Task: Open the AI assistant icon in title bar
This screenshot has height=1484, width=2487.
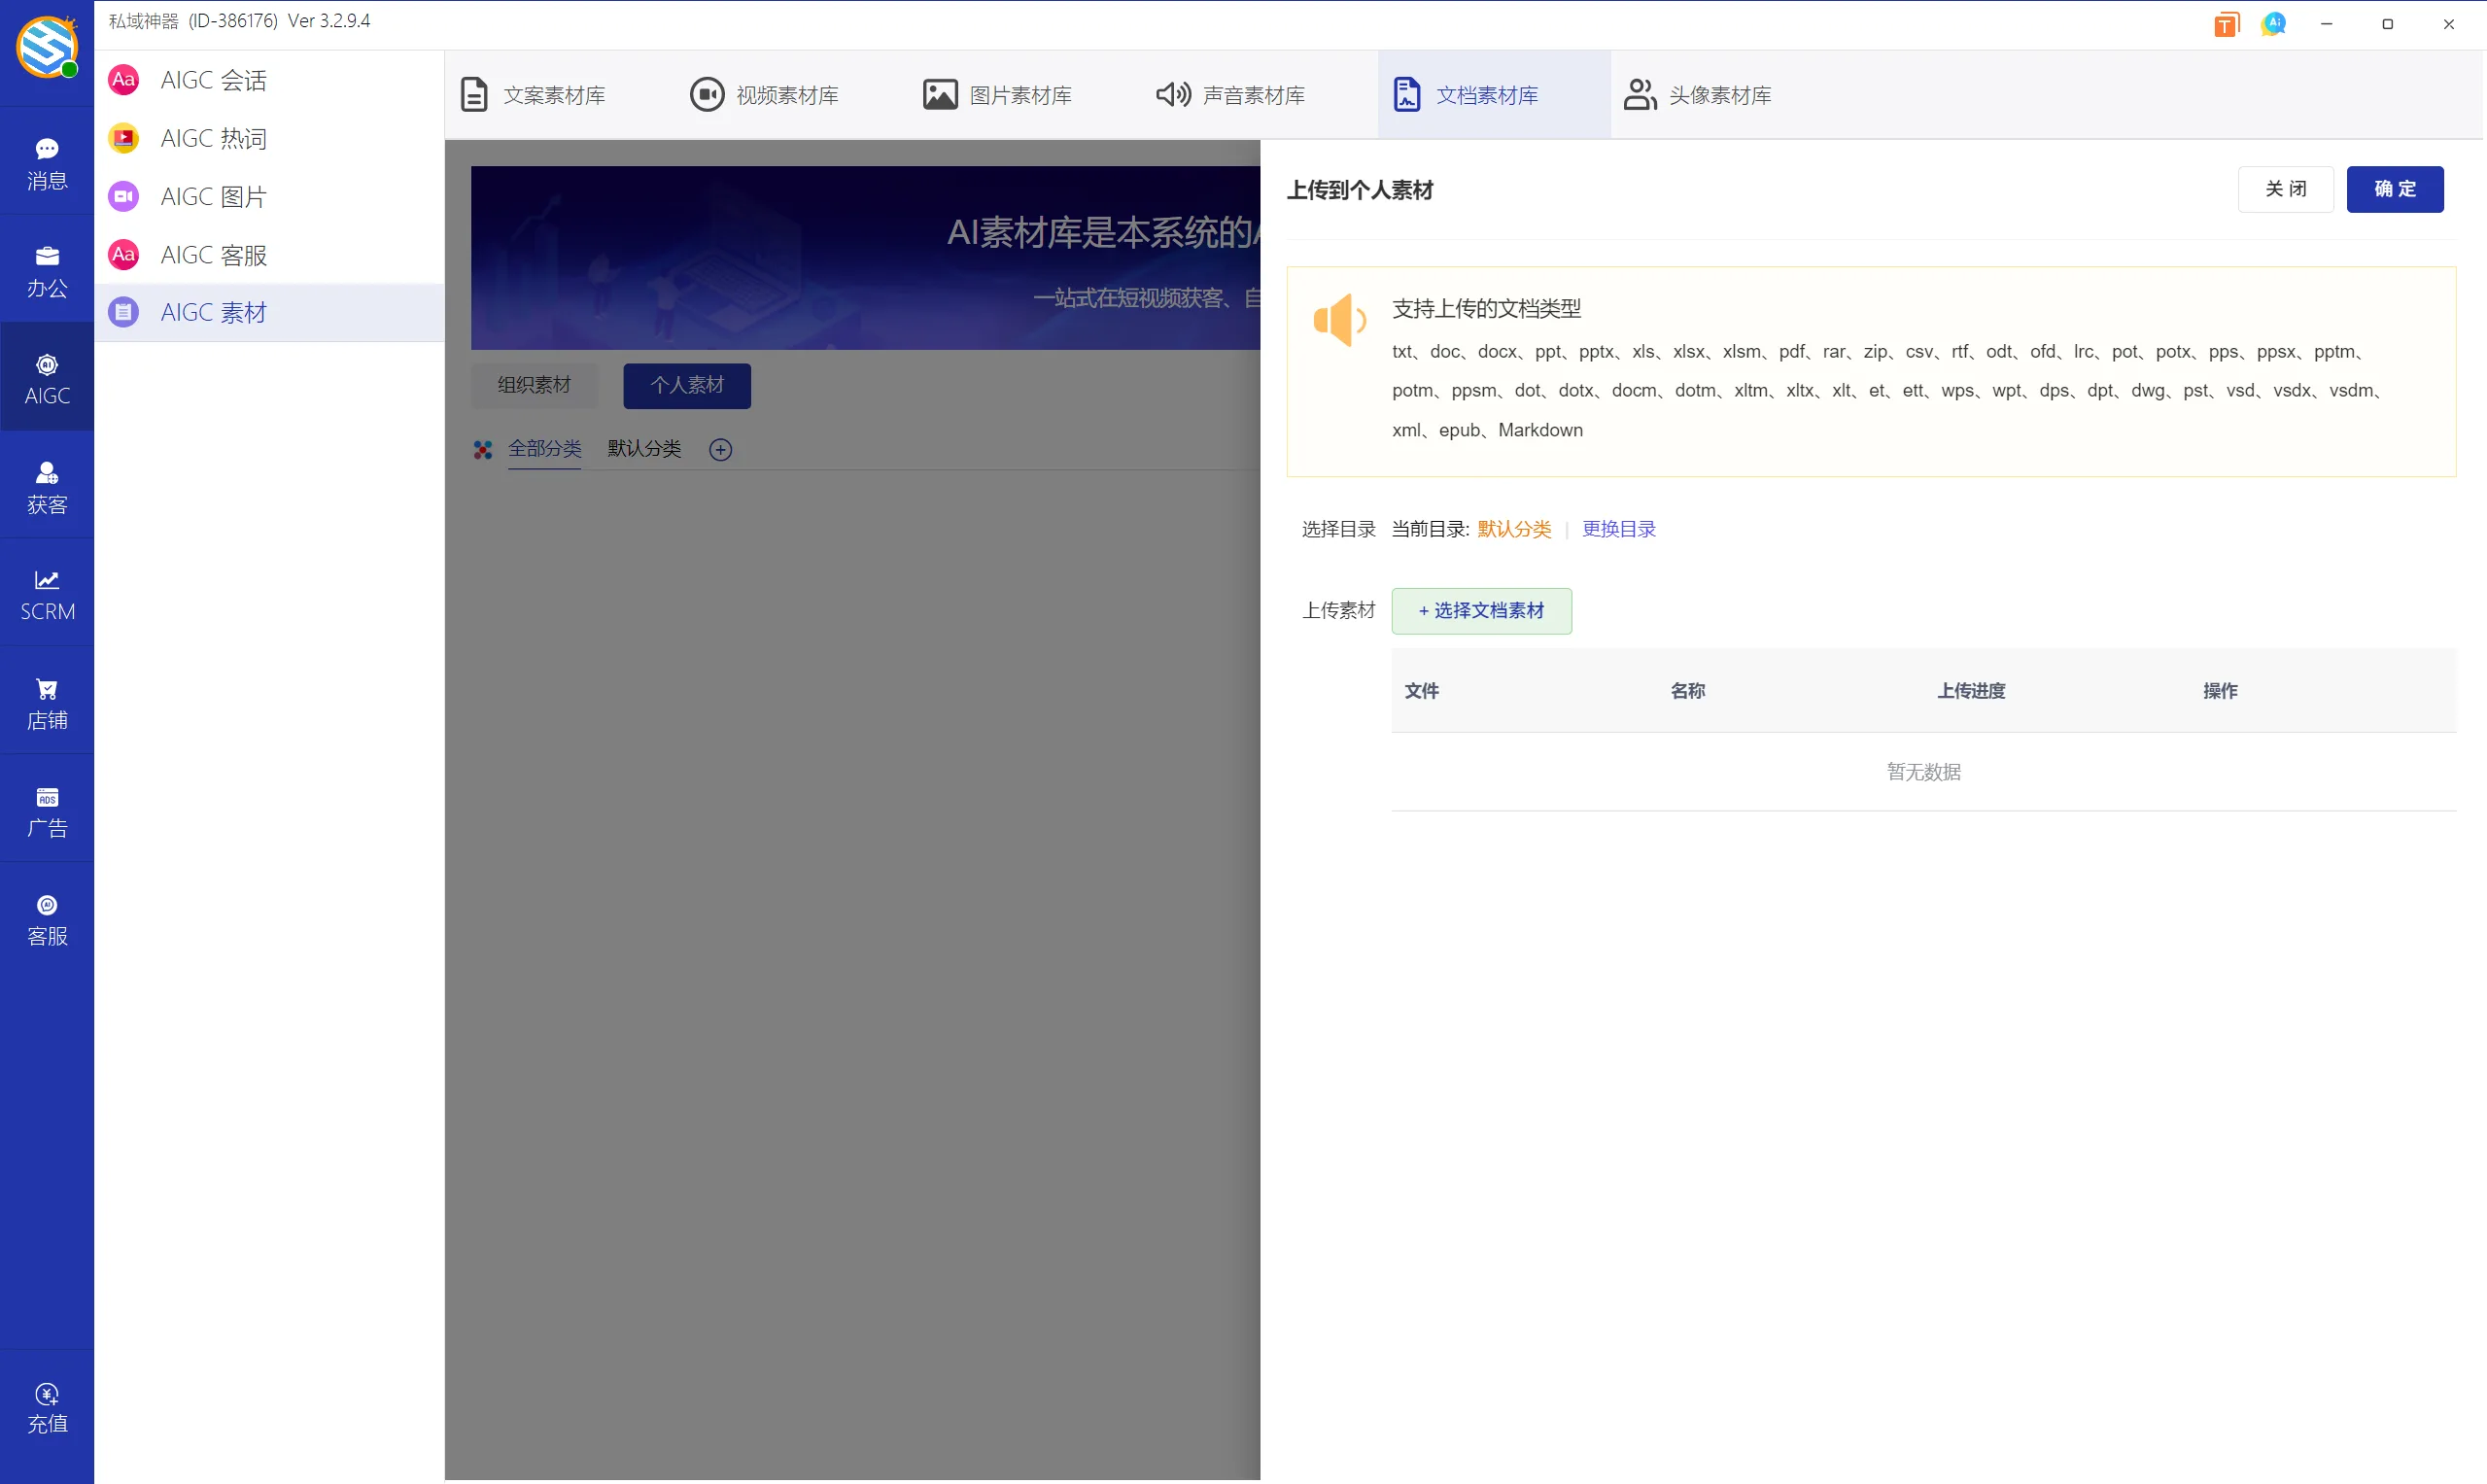Action: coord(2274,23)
